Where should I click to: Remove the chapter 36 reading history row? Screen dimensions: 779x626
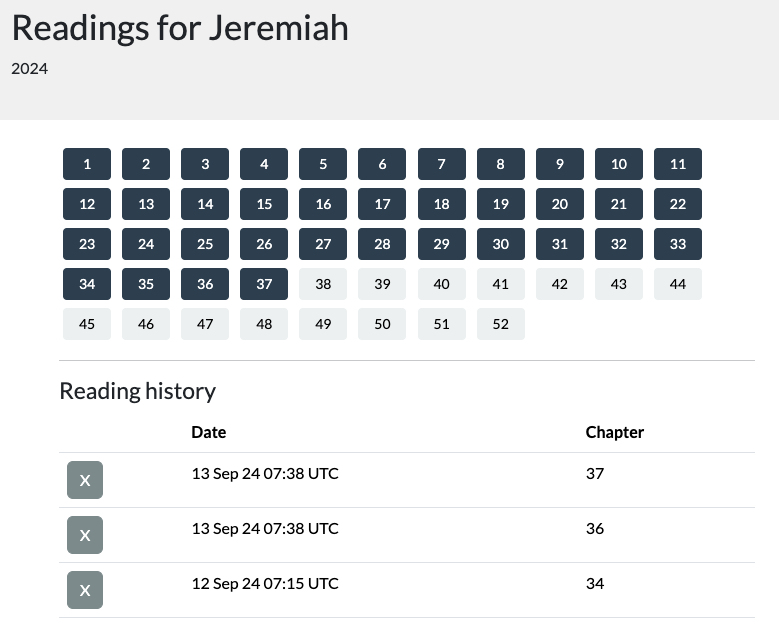(x=85, y=535)
